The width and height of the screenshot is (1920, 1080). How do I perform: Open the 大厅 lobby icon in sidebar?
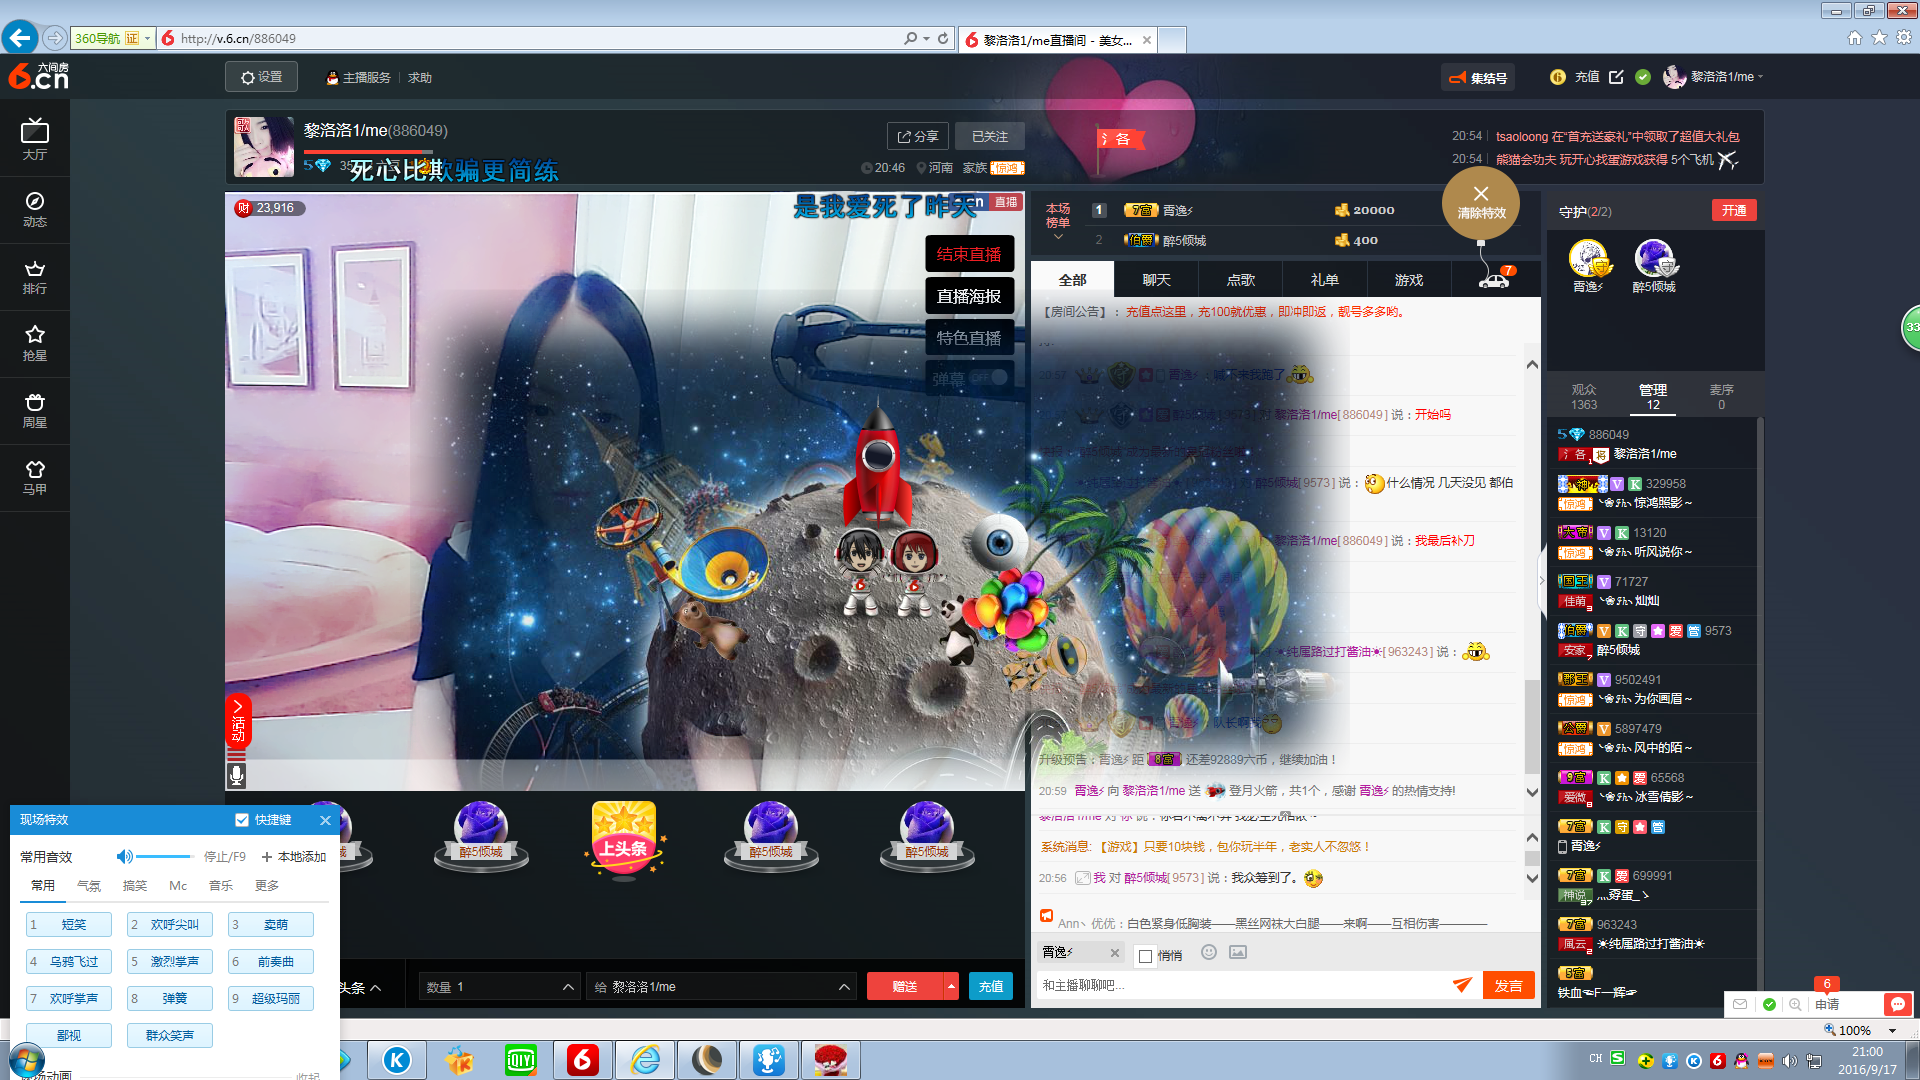tap(35, 139)
